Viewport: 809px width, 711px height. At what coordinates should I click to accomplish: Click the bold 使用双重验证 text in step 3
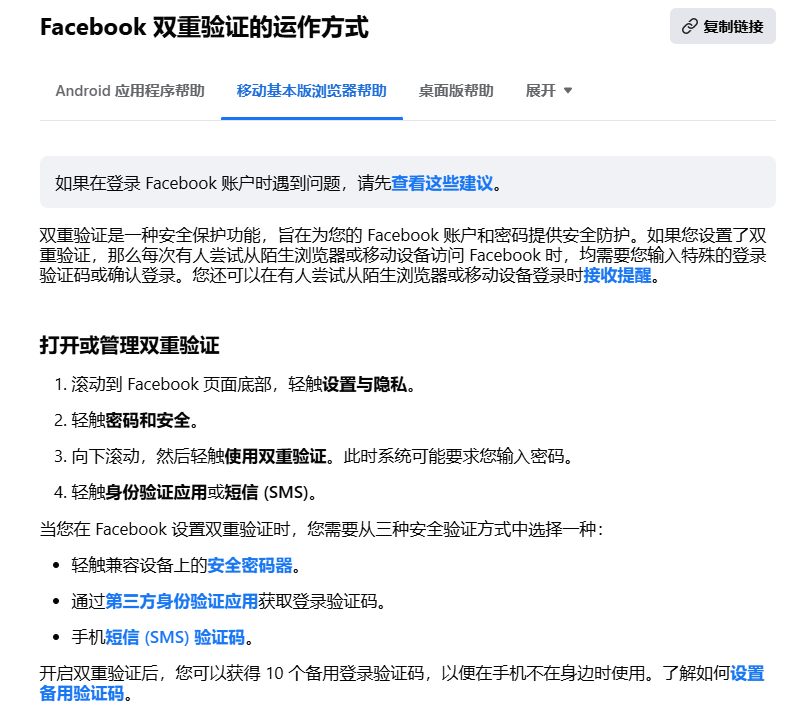click(276, 456)
